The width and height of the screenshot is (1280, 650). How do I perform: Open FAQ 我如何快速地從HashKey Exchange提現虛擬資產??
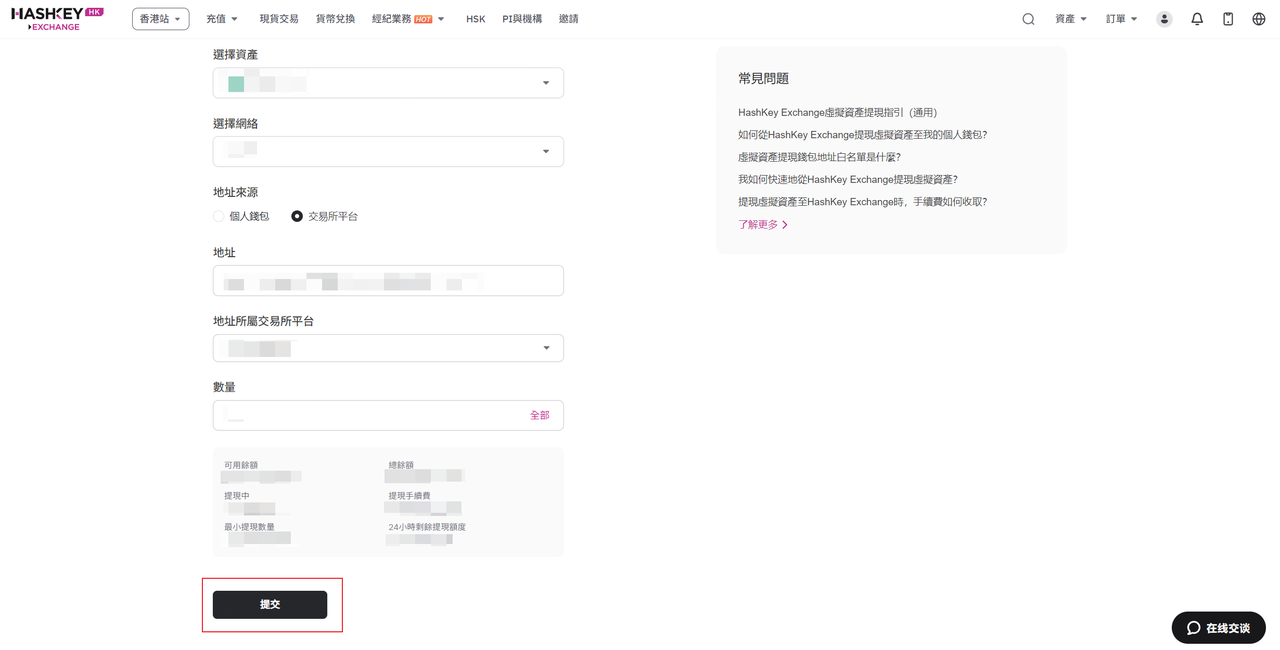pos(848,180)
